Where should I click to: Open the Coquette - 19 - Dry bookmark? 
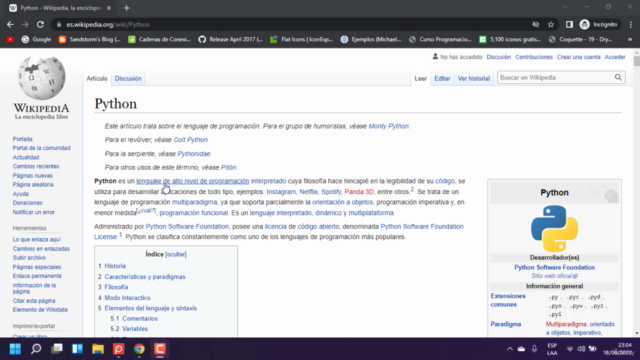click(x=581, y=39)
